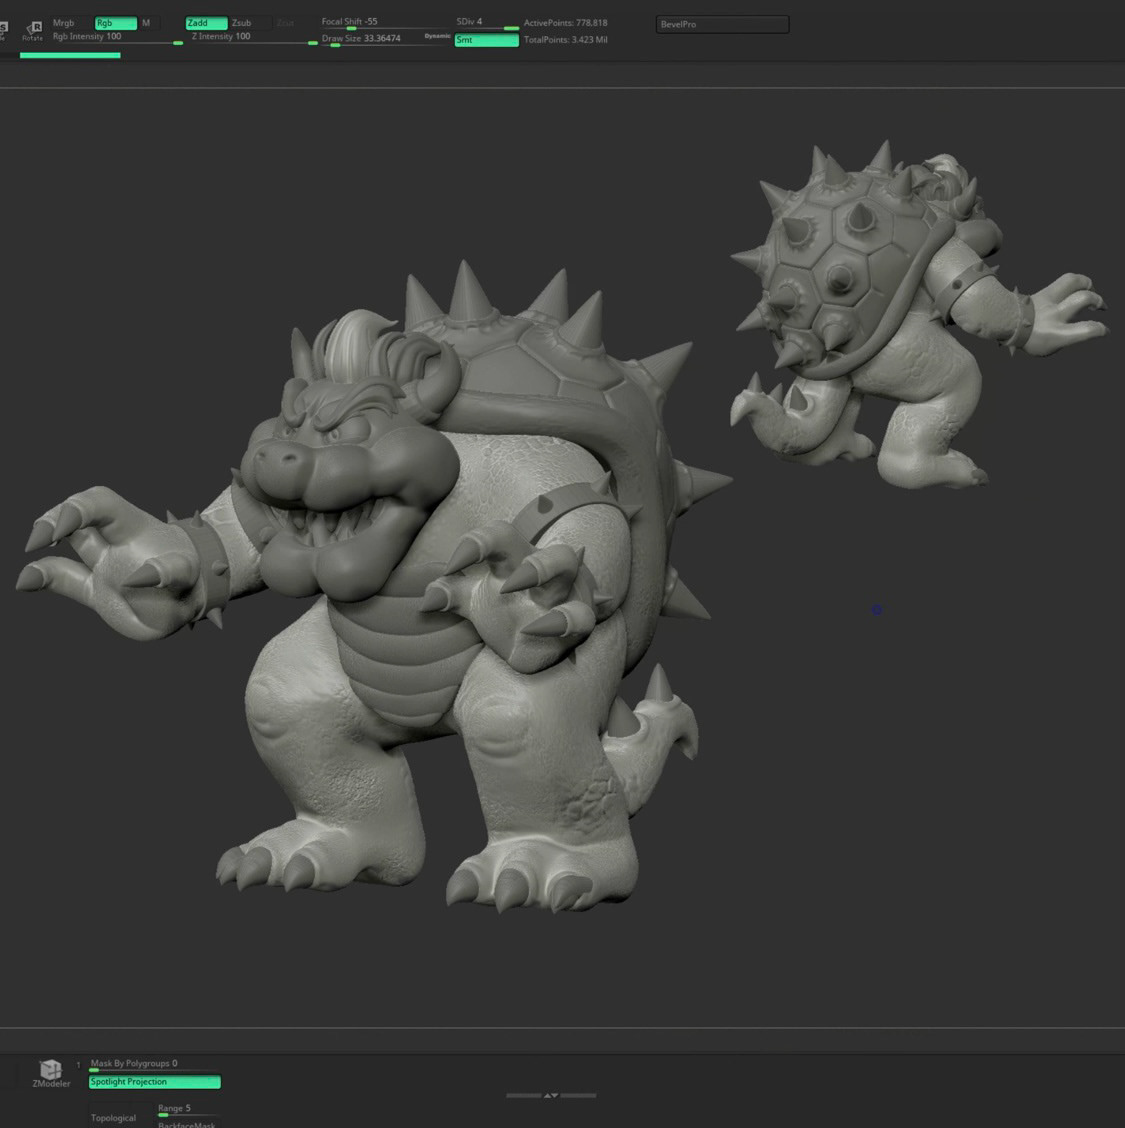Viewport: 1125px width, 1128px height.
Task: Adjust the Rgb Intensity slider
Action: coord(117,38)
